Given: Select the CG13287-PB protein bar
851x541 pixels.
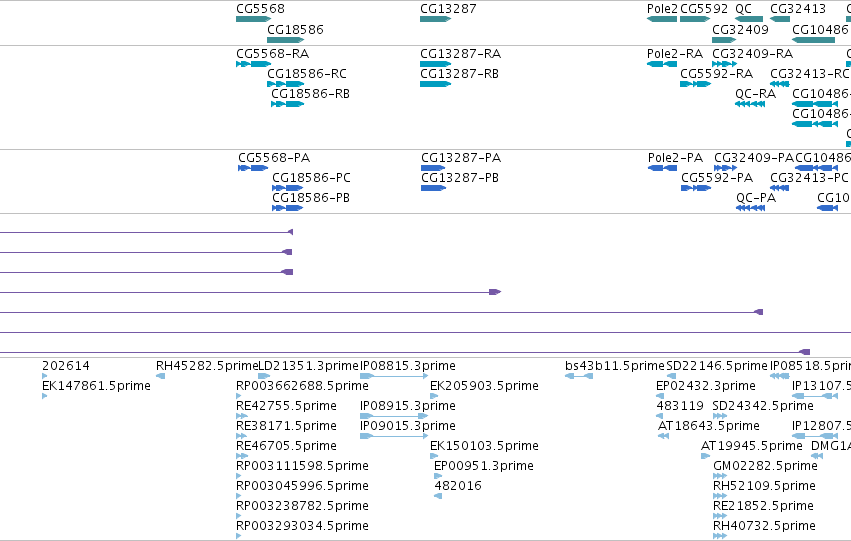Looking at the screenshot, I should pos(434,188).
